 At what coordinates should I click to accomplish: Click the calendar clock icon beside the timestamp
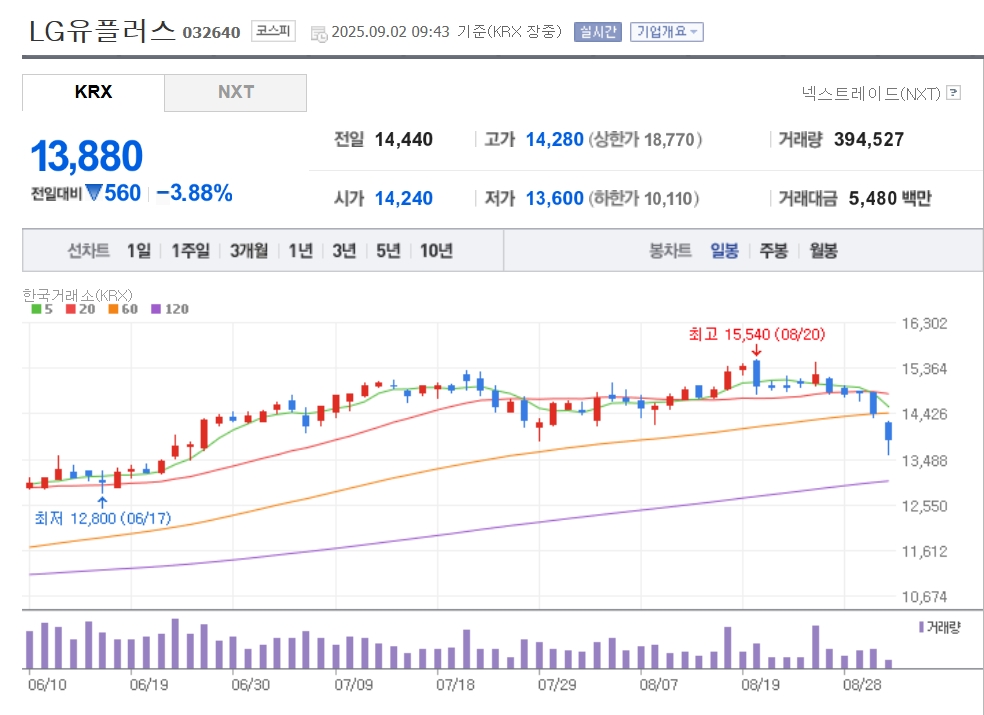[319, 34]
